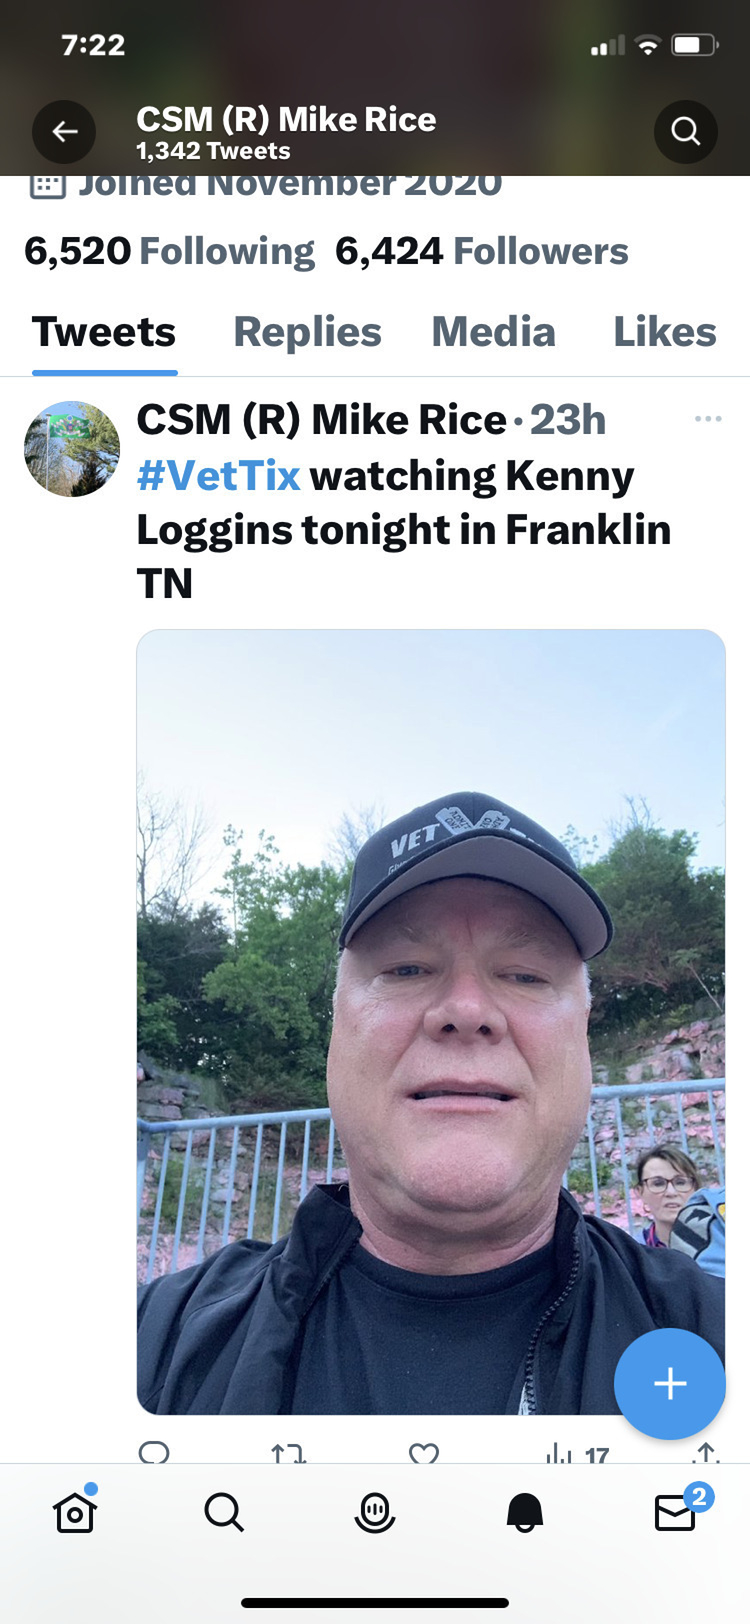Open the #VetTix hashtag link

click(x=218, y=476)
